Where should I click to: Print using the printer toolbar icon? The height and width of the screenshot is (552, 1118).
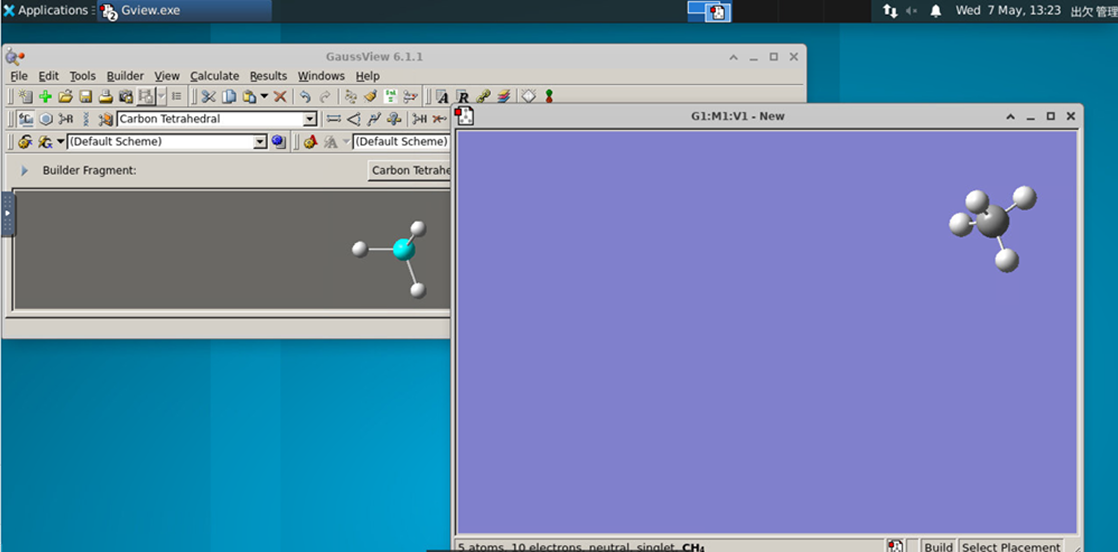106,96
